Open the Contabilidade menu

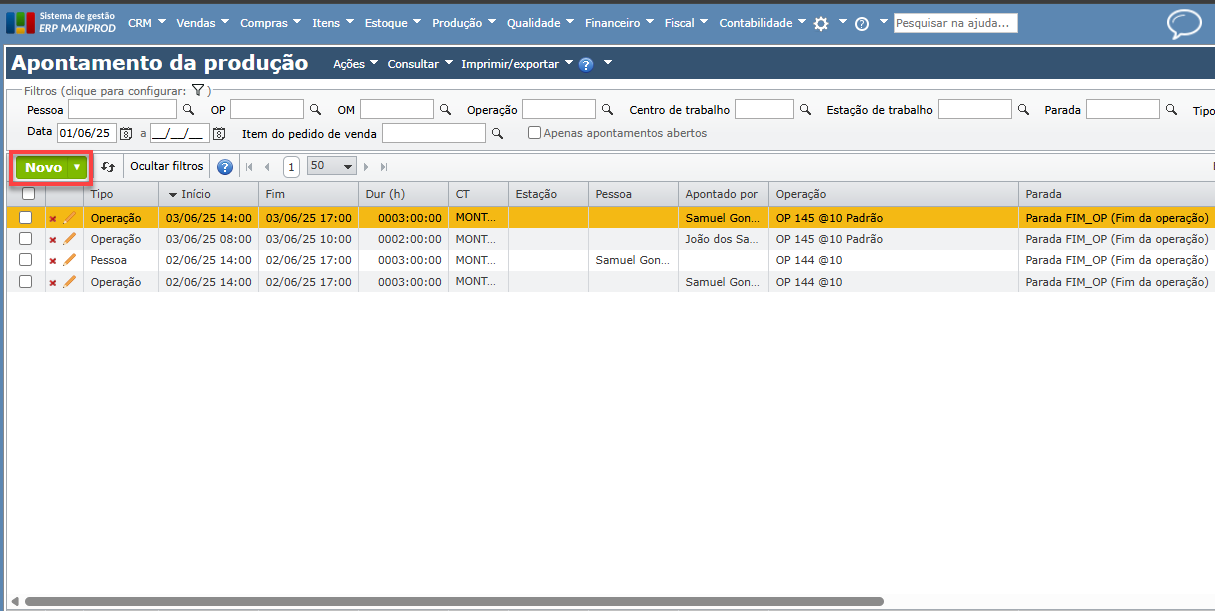(763, 23)
